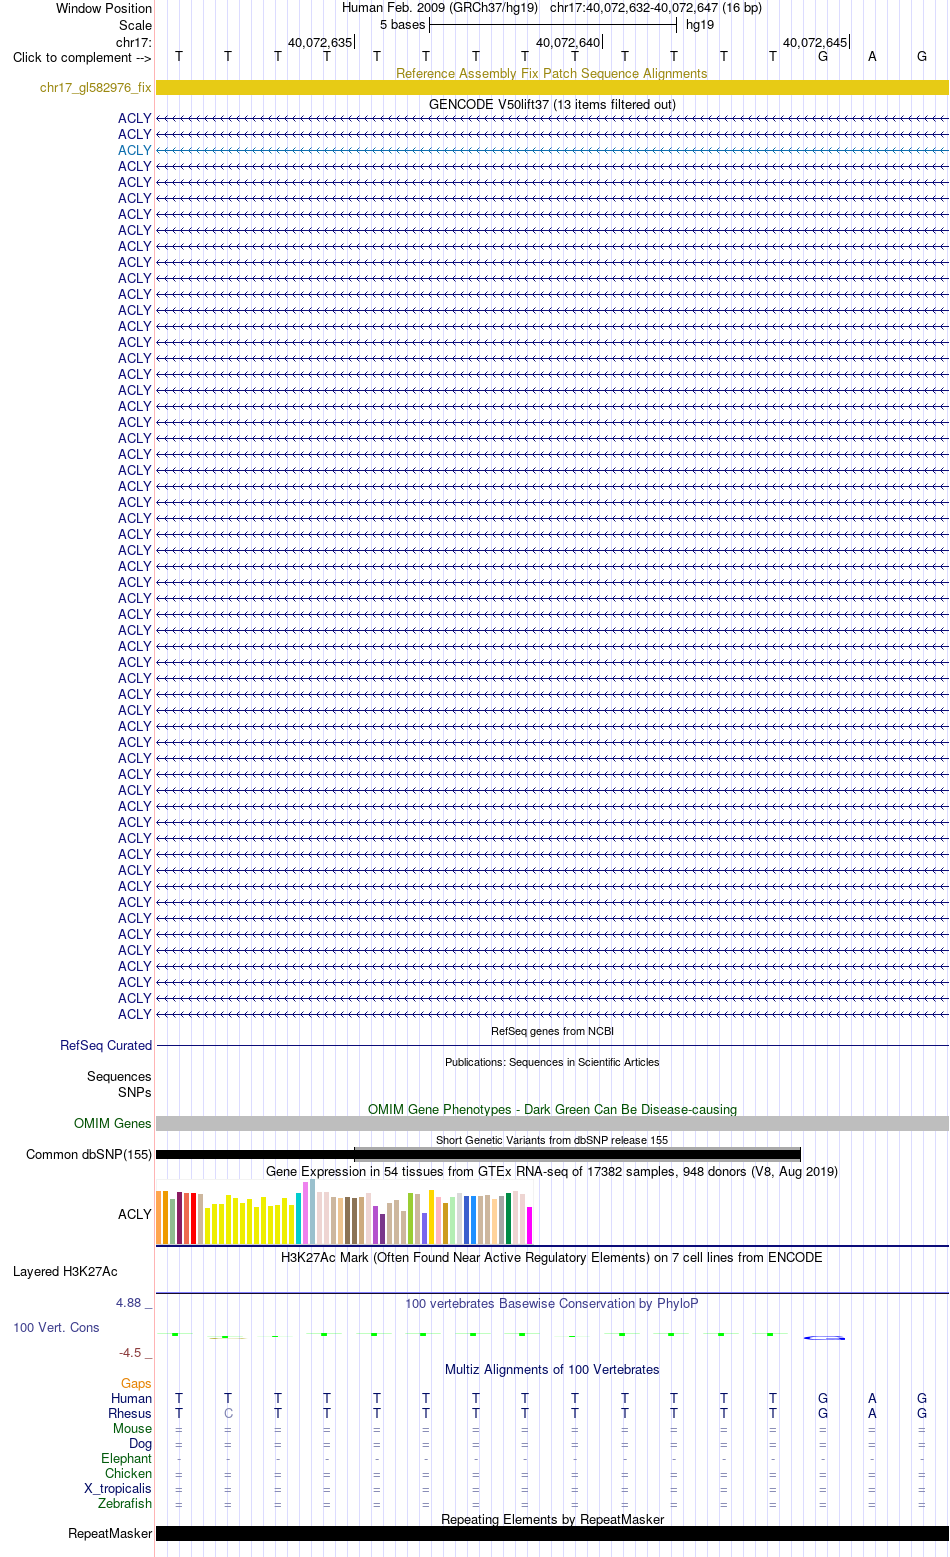
Task: Click the 'SNPs' track label
Action: click(x=135, y=1092)
